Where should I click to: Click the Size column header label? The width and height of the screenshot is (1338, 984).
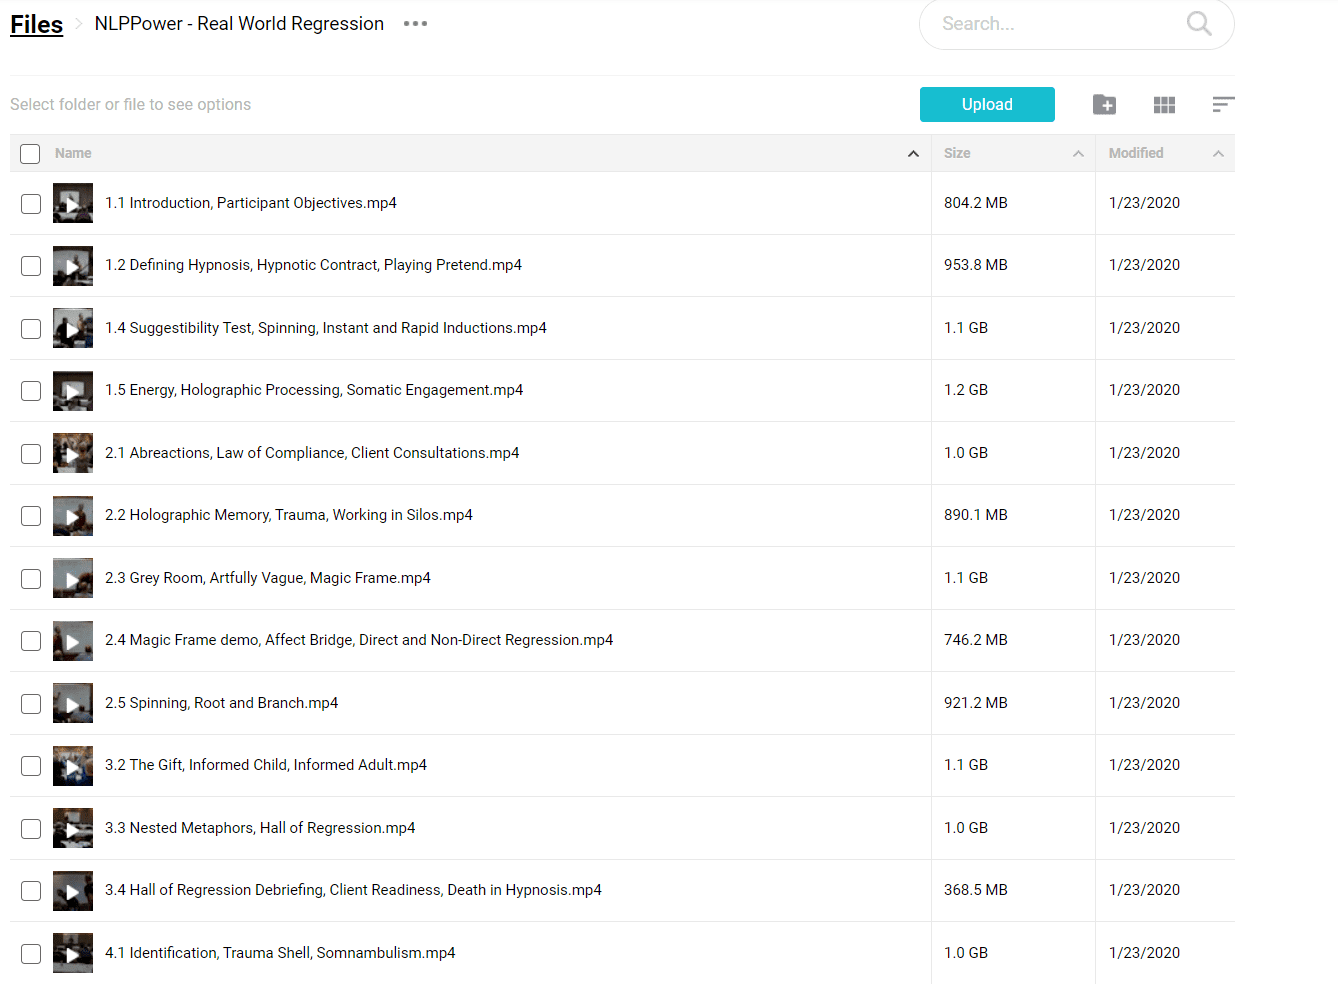(x=957, y=153)
